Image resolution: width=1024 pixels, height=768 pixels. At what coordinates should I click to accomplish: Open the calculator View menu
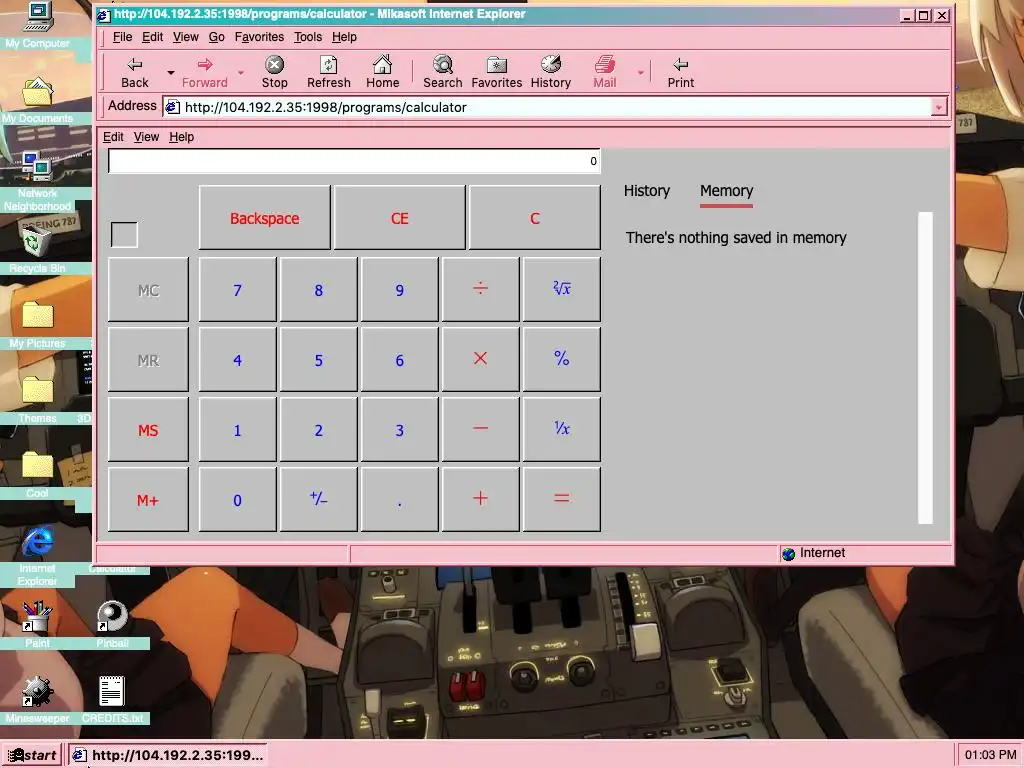[x=146, y=137]
